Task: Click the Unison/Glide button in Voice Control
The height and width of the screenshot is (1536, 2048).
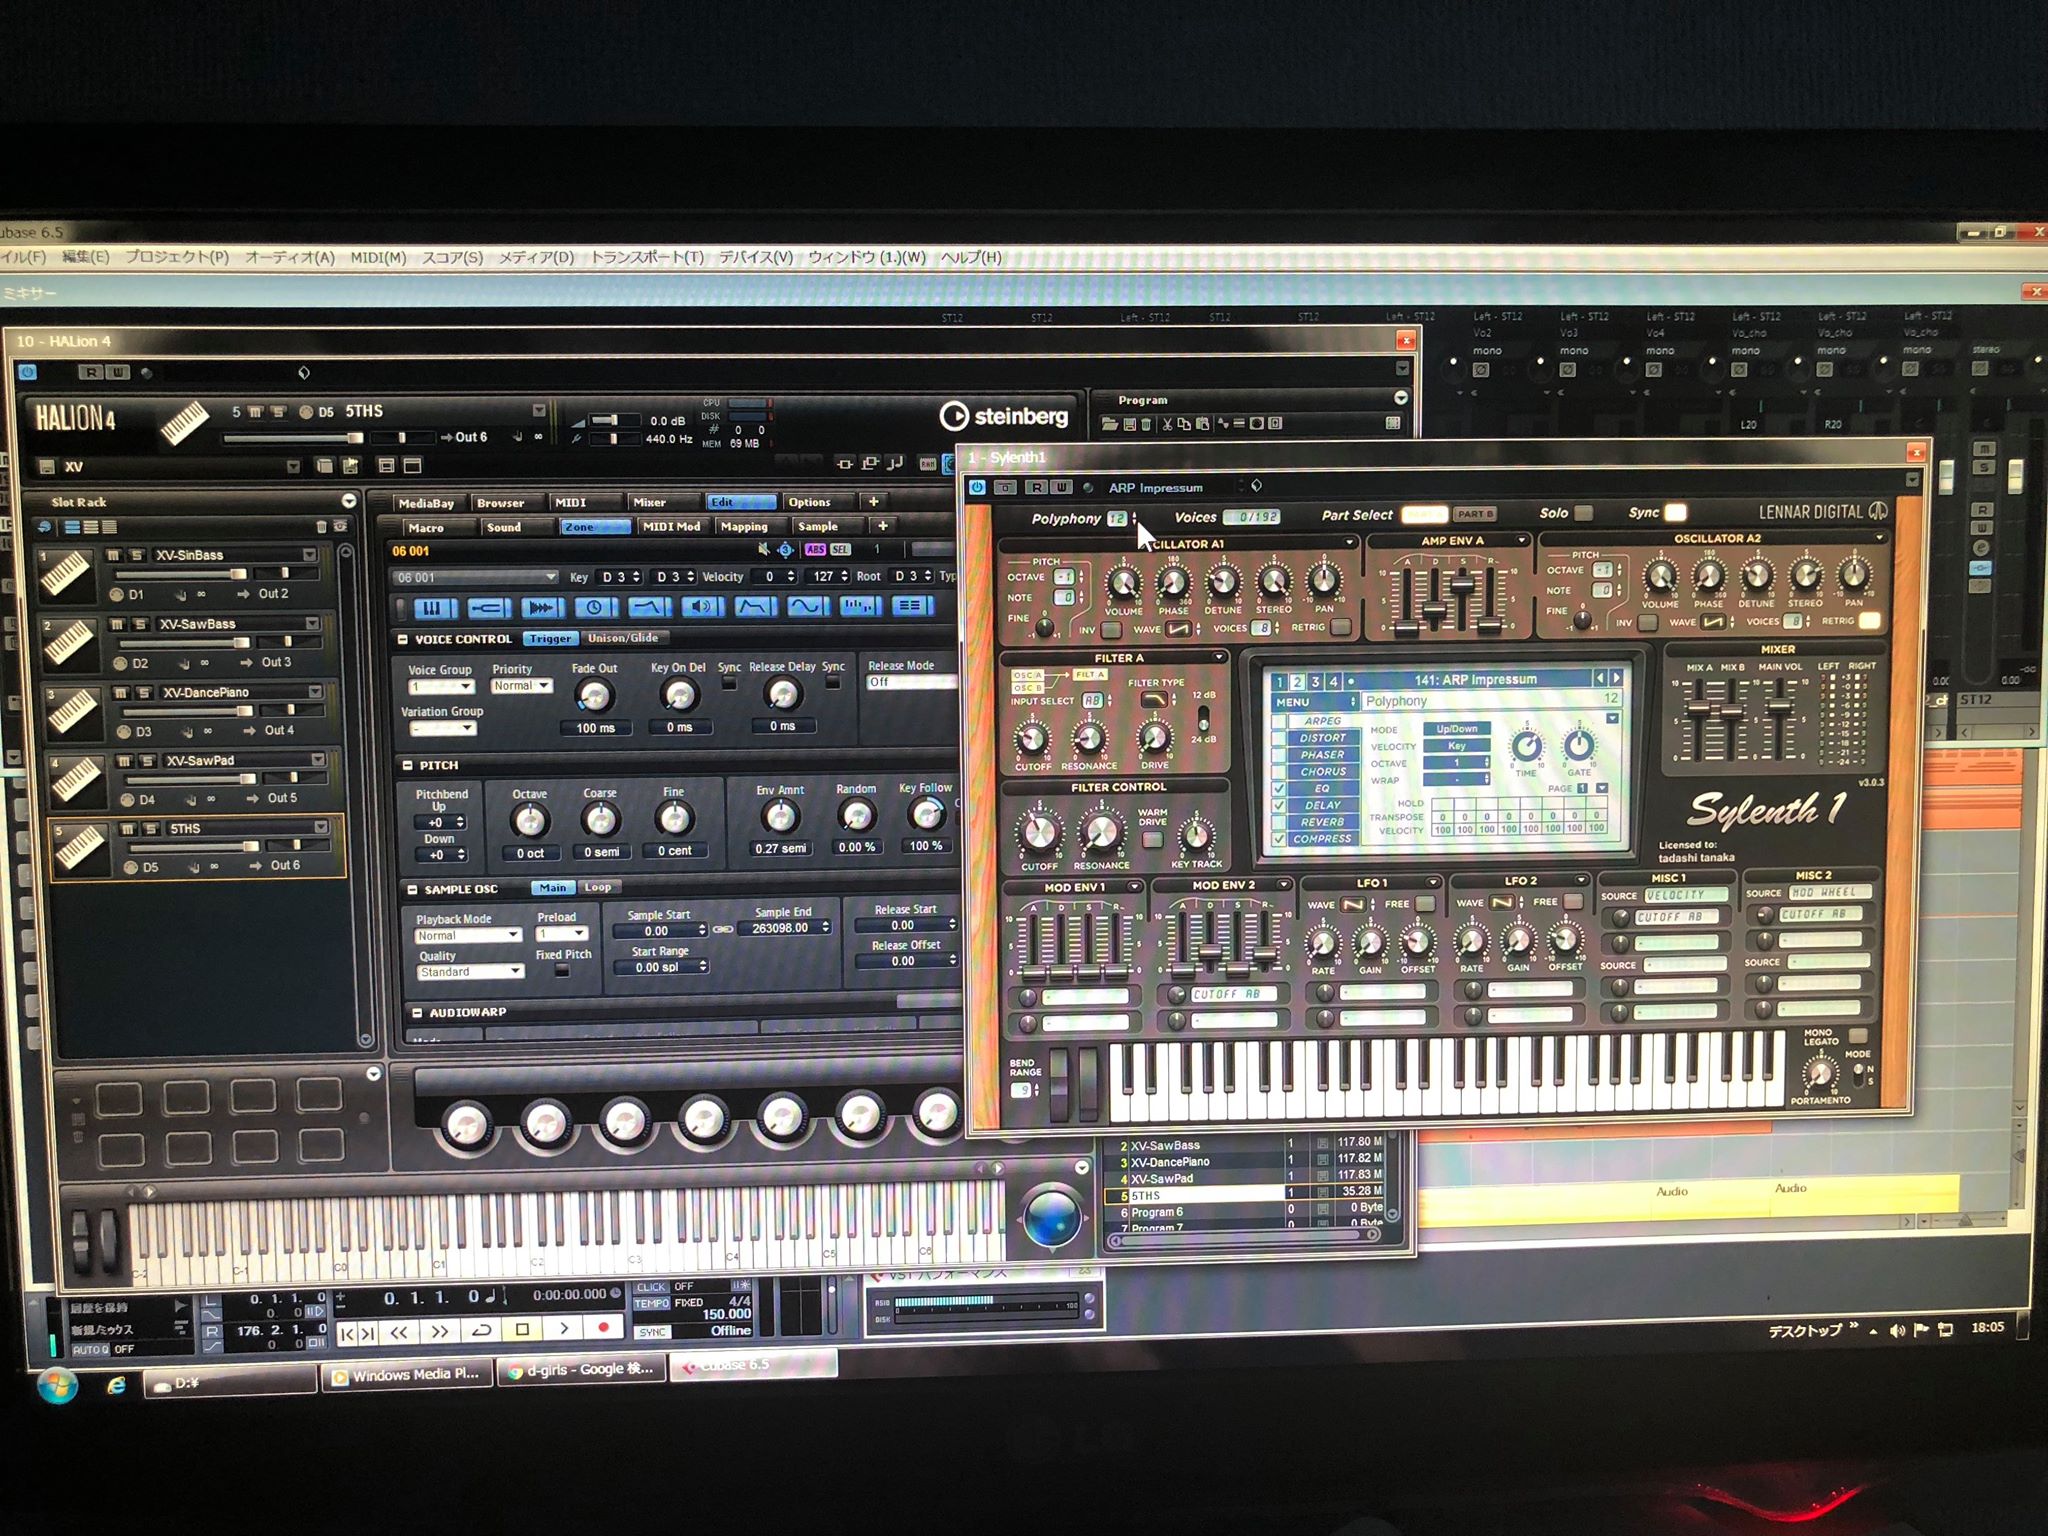Action: tap(623, 638)
